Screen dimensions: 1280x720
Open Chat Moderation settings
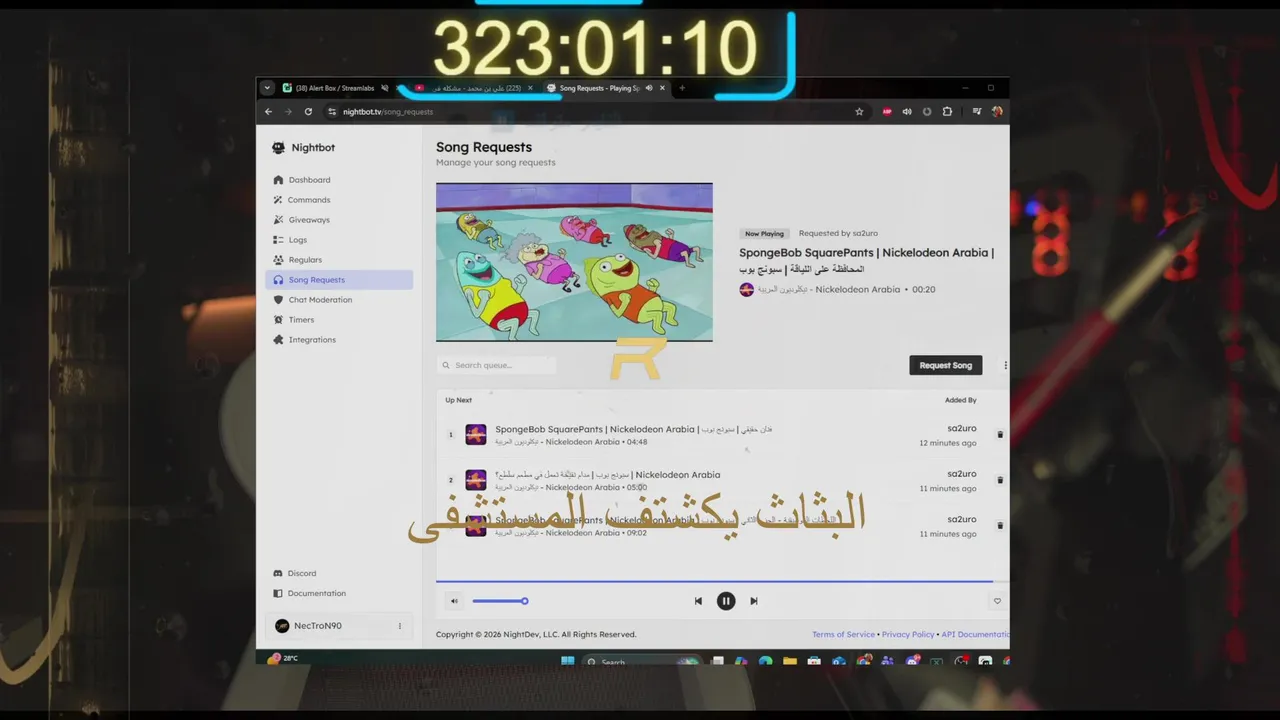[339, 300]
